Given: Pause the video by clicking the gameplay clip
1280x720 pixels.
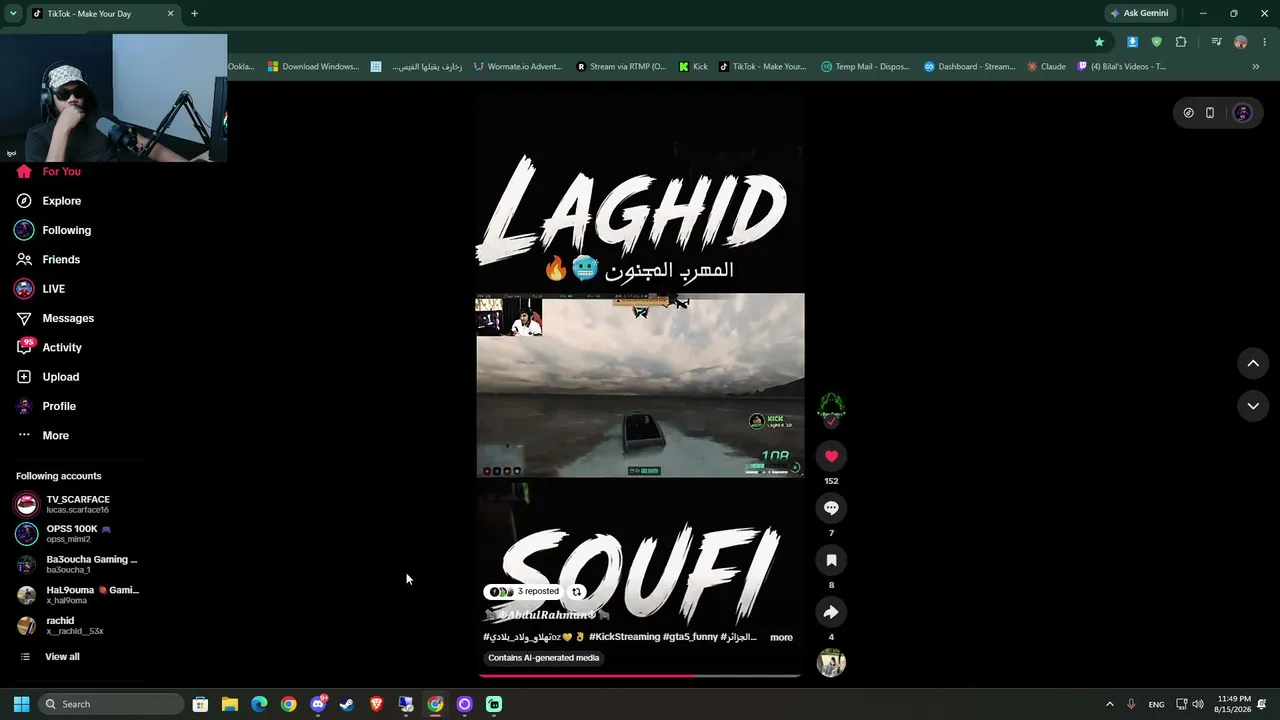Looking at the screenshot, I should (640, 385).
